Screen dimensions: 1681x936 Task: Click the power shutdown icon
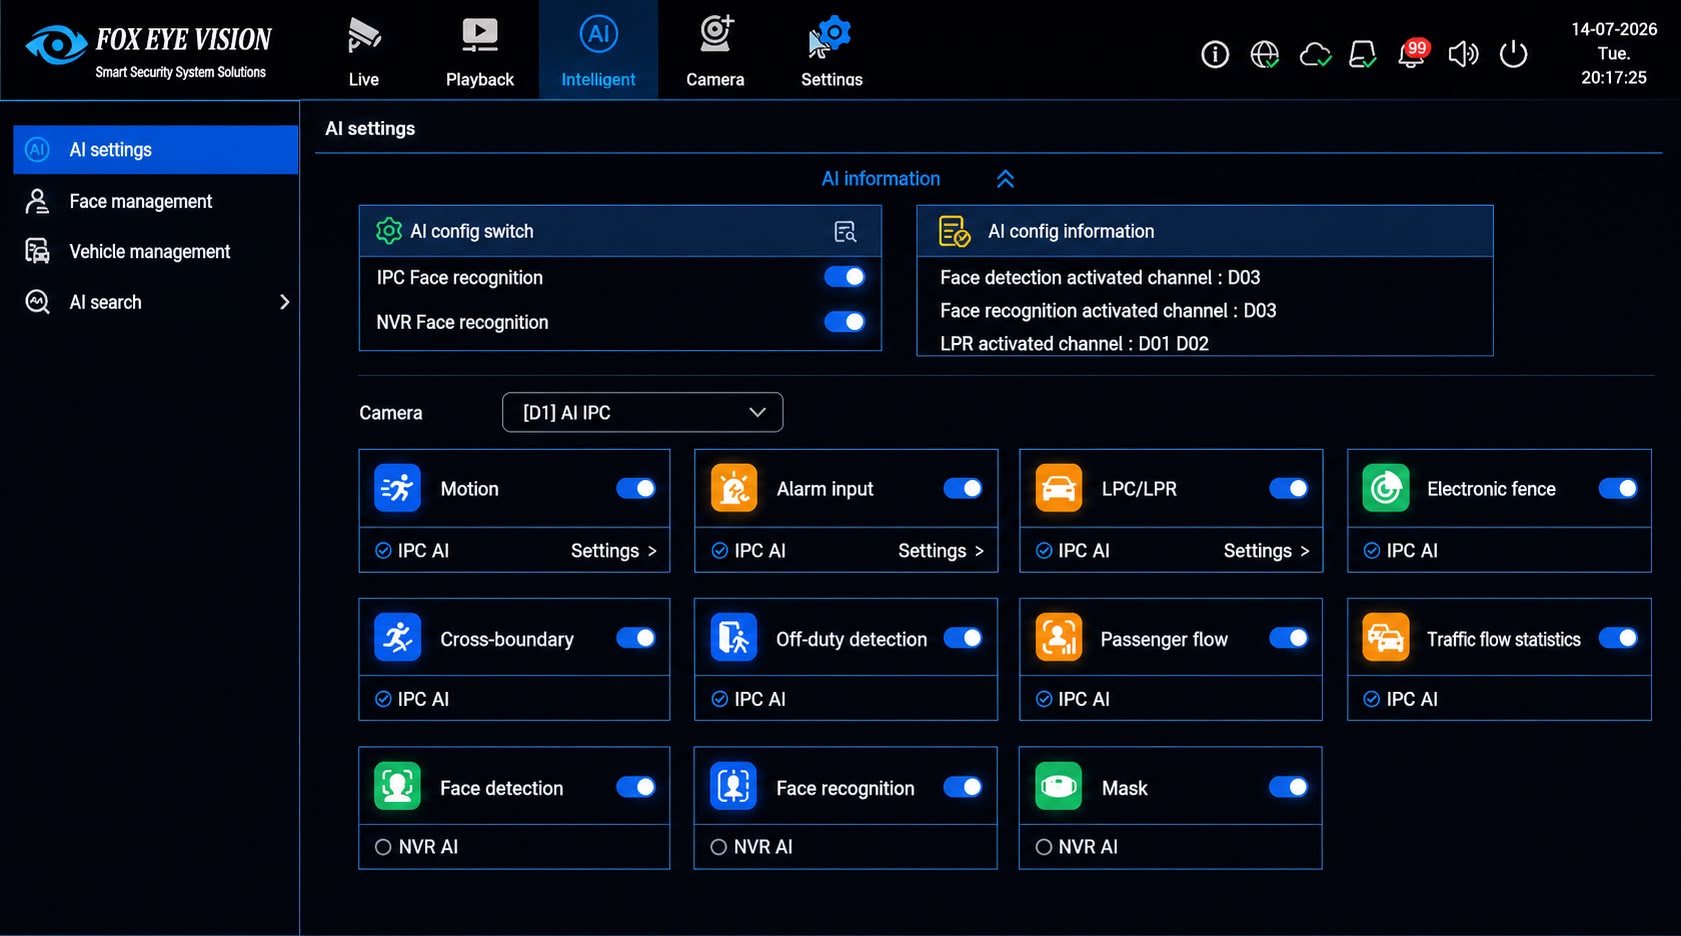click(x=1514, y=54)
